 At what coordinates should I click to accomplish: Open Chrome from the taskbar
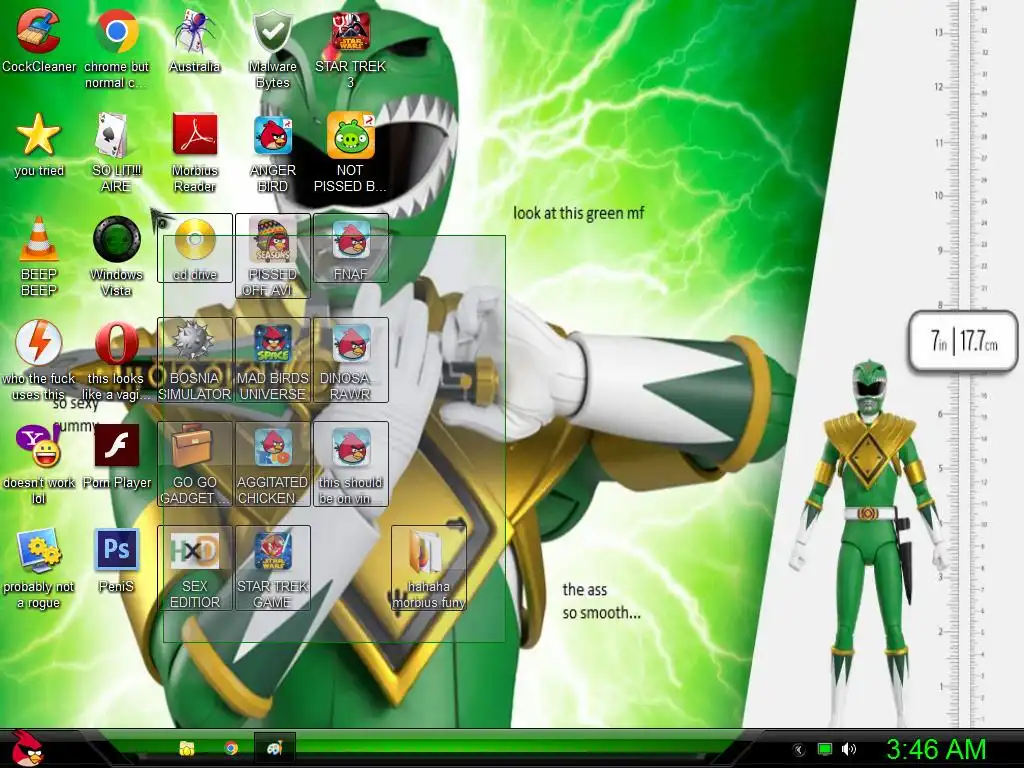point(231,748)
